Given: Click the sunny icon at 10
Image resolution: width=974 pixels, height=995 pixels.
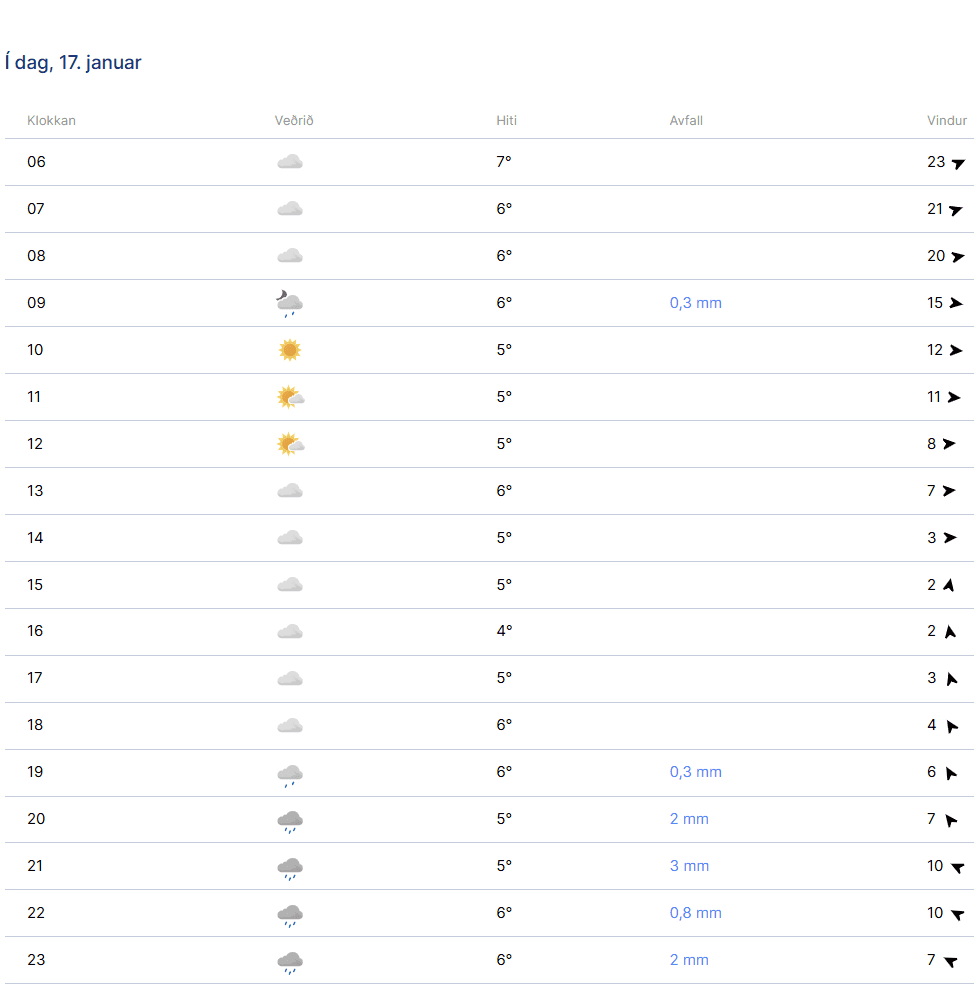Looking at the screenshot, I should click(290, 350).
